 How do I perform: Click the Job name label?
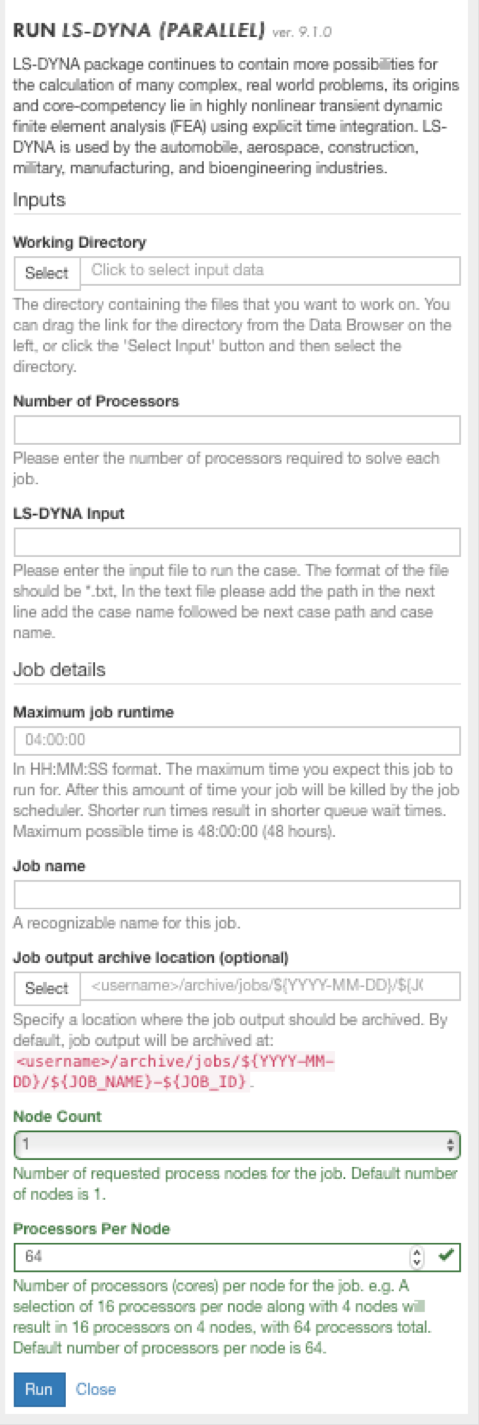(x=43, y=866)
